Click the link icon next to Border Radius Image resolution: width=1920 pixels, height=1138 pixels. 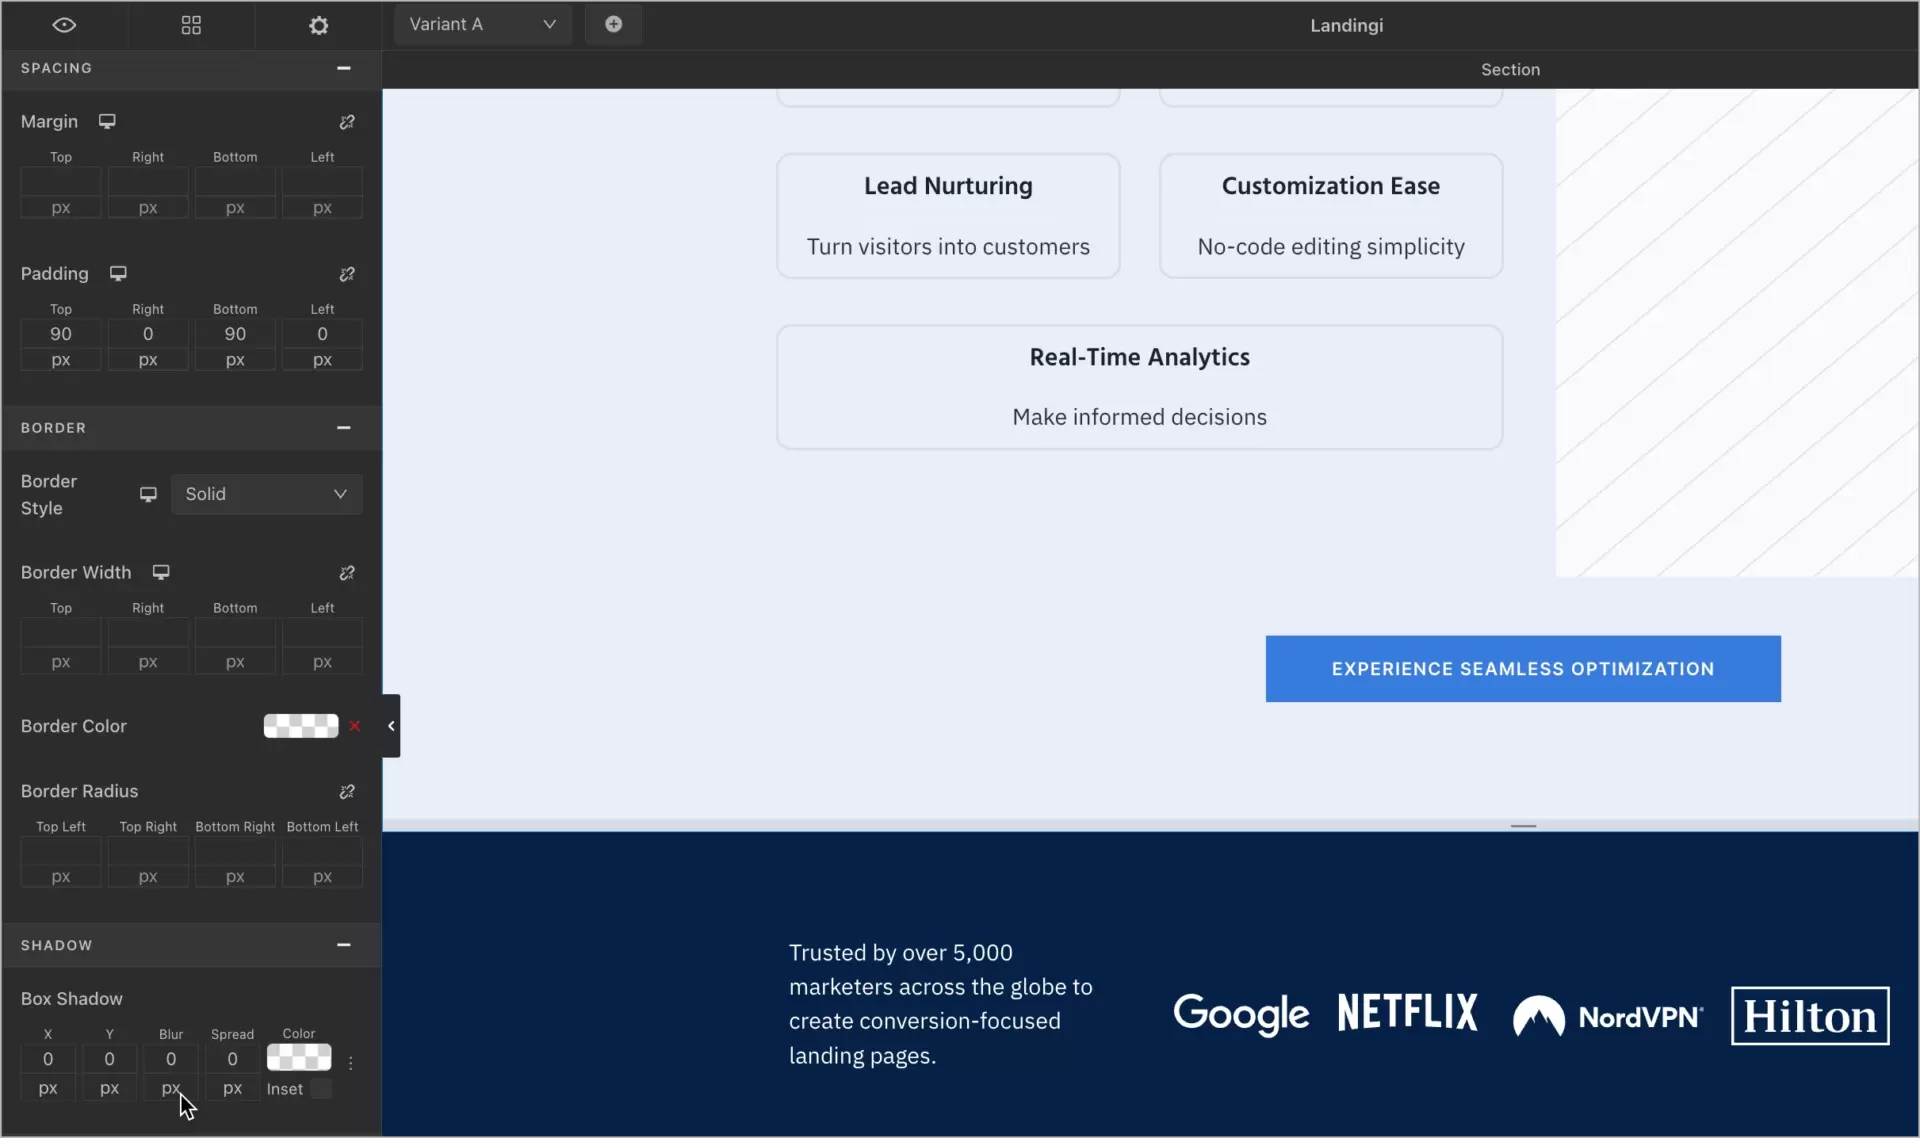pyautogui.click(x=347, y=791)
